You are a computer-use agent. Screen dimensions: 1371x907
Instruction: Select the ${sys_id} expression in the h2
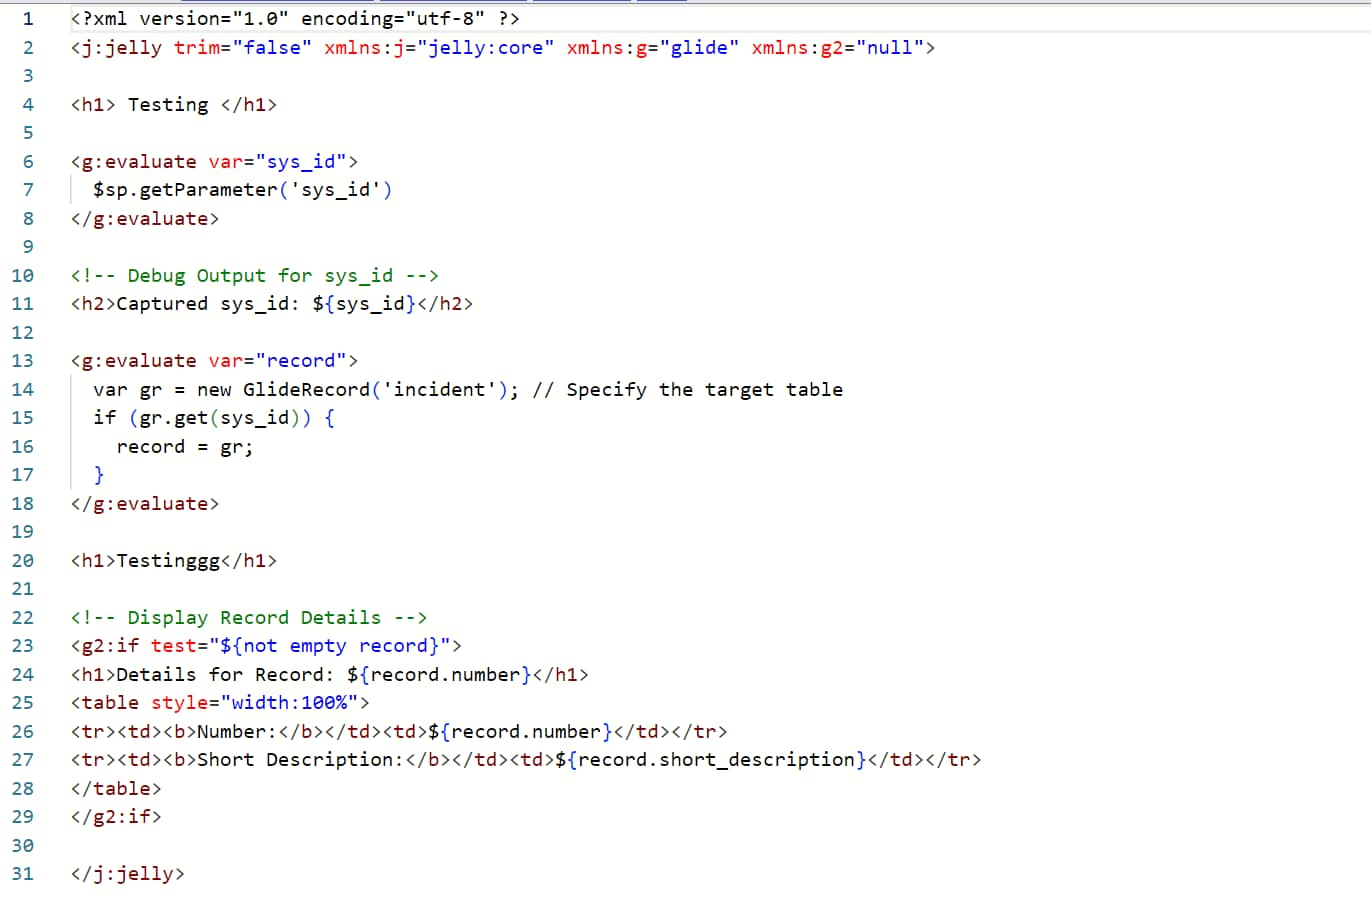[x=364, y=303]
